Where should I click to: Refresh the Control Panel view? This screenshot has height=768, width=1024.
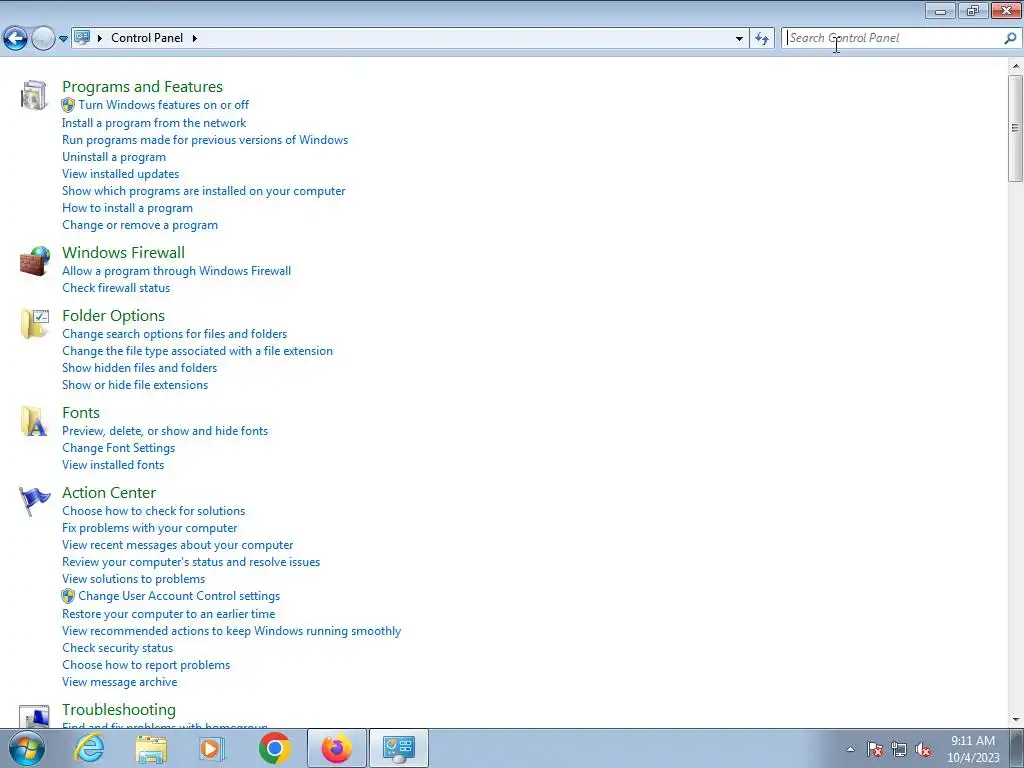(x=762, y=39)
